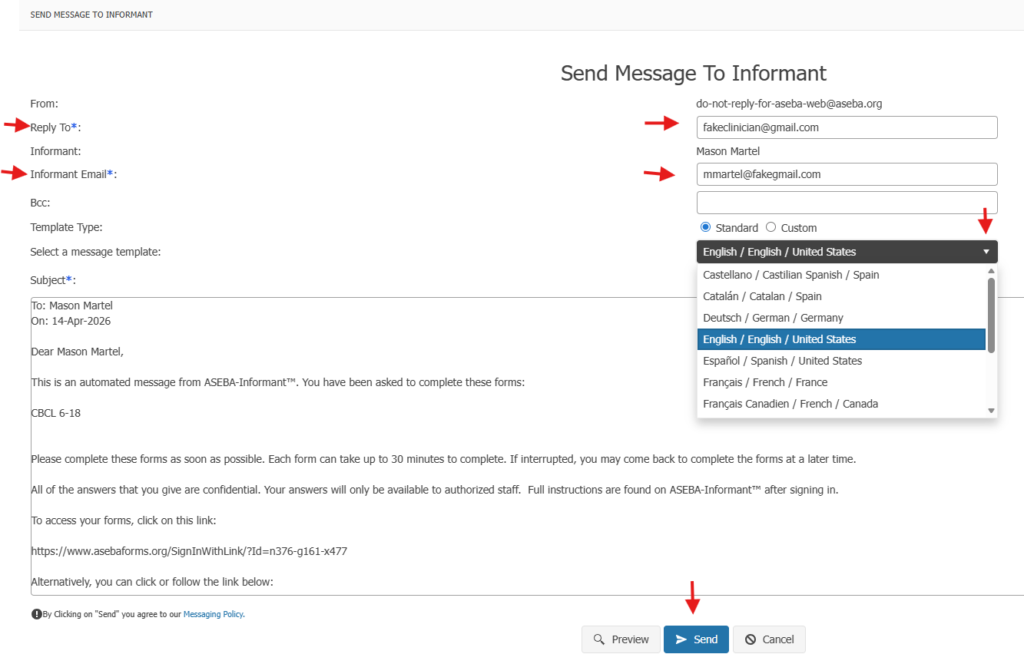
Task: Click the Preview button
Action: pyautogui.click(x=620, y=639)
